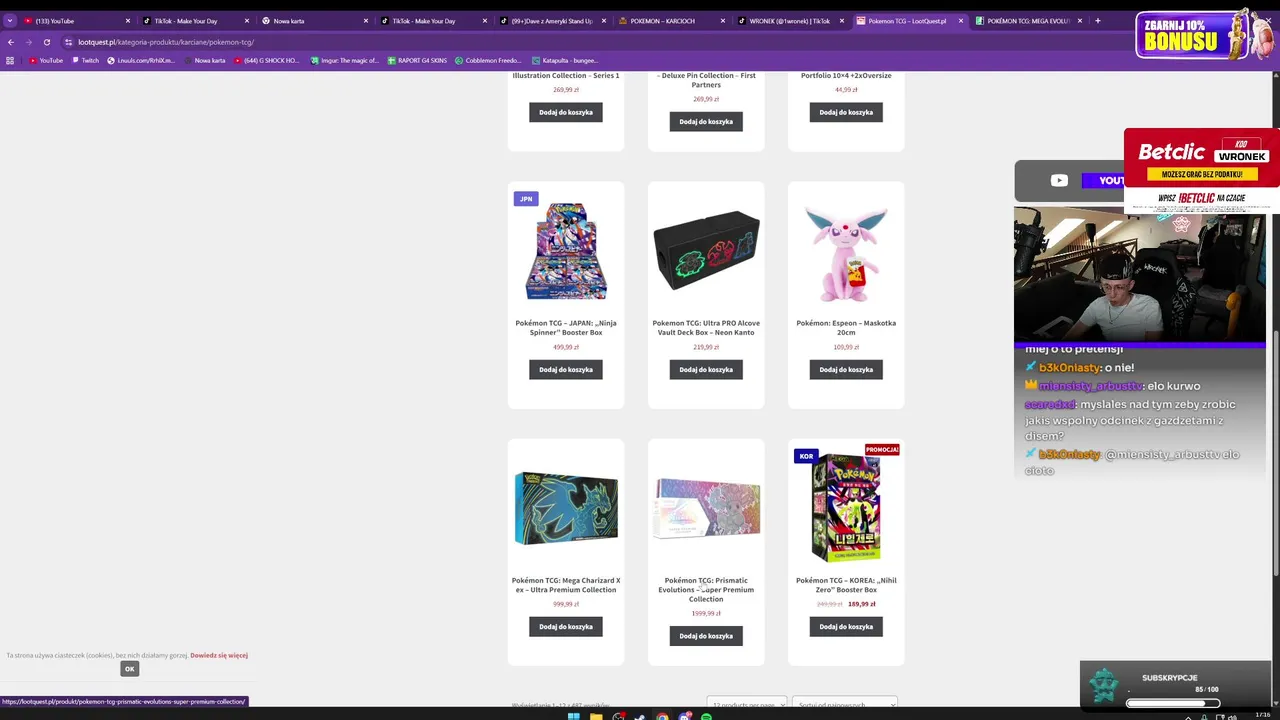Open a new browser tab
1280x720 pixels.
[1097, 20]
